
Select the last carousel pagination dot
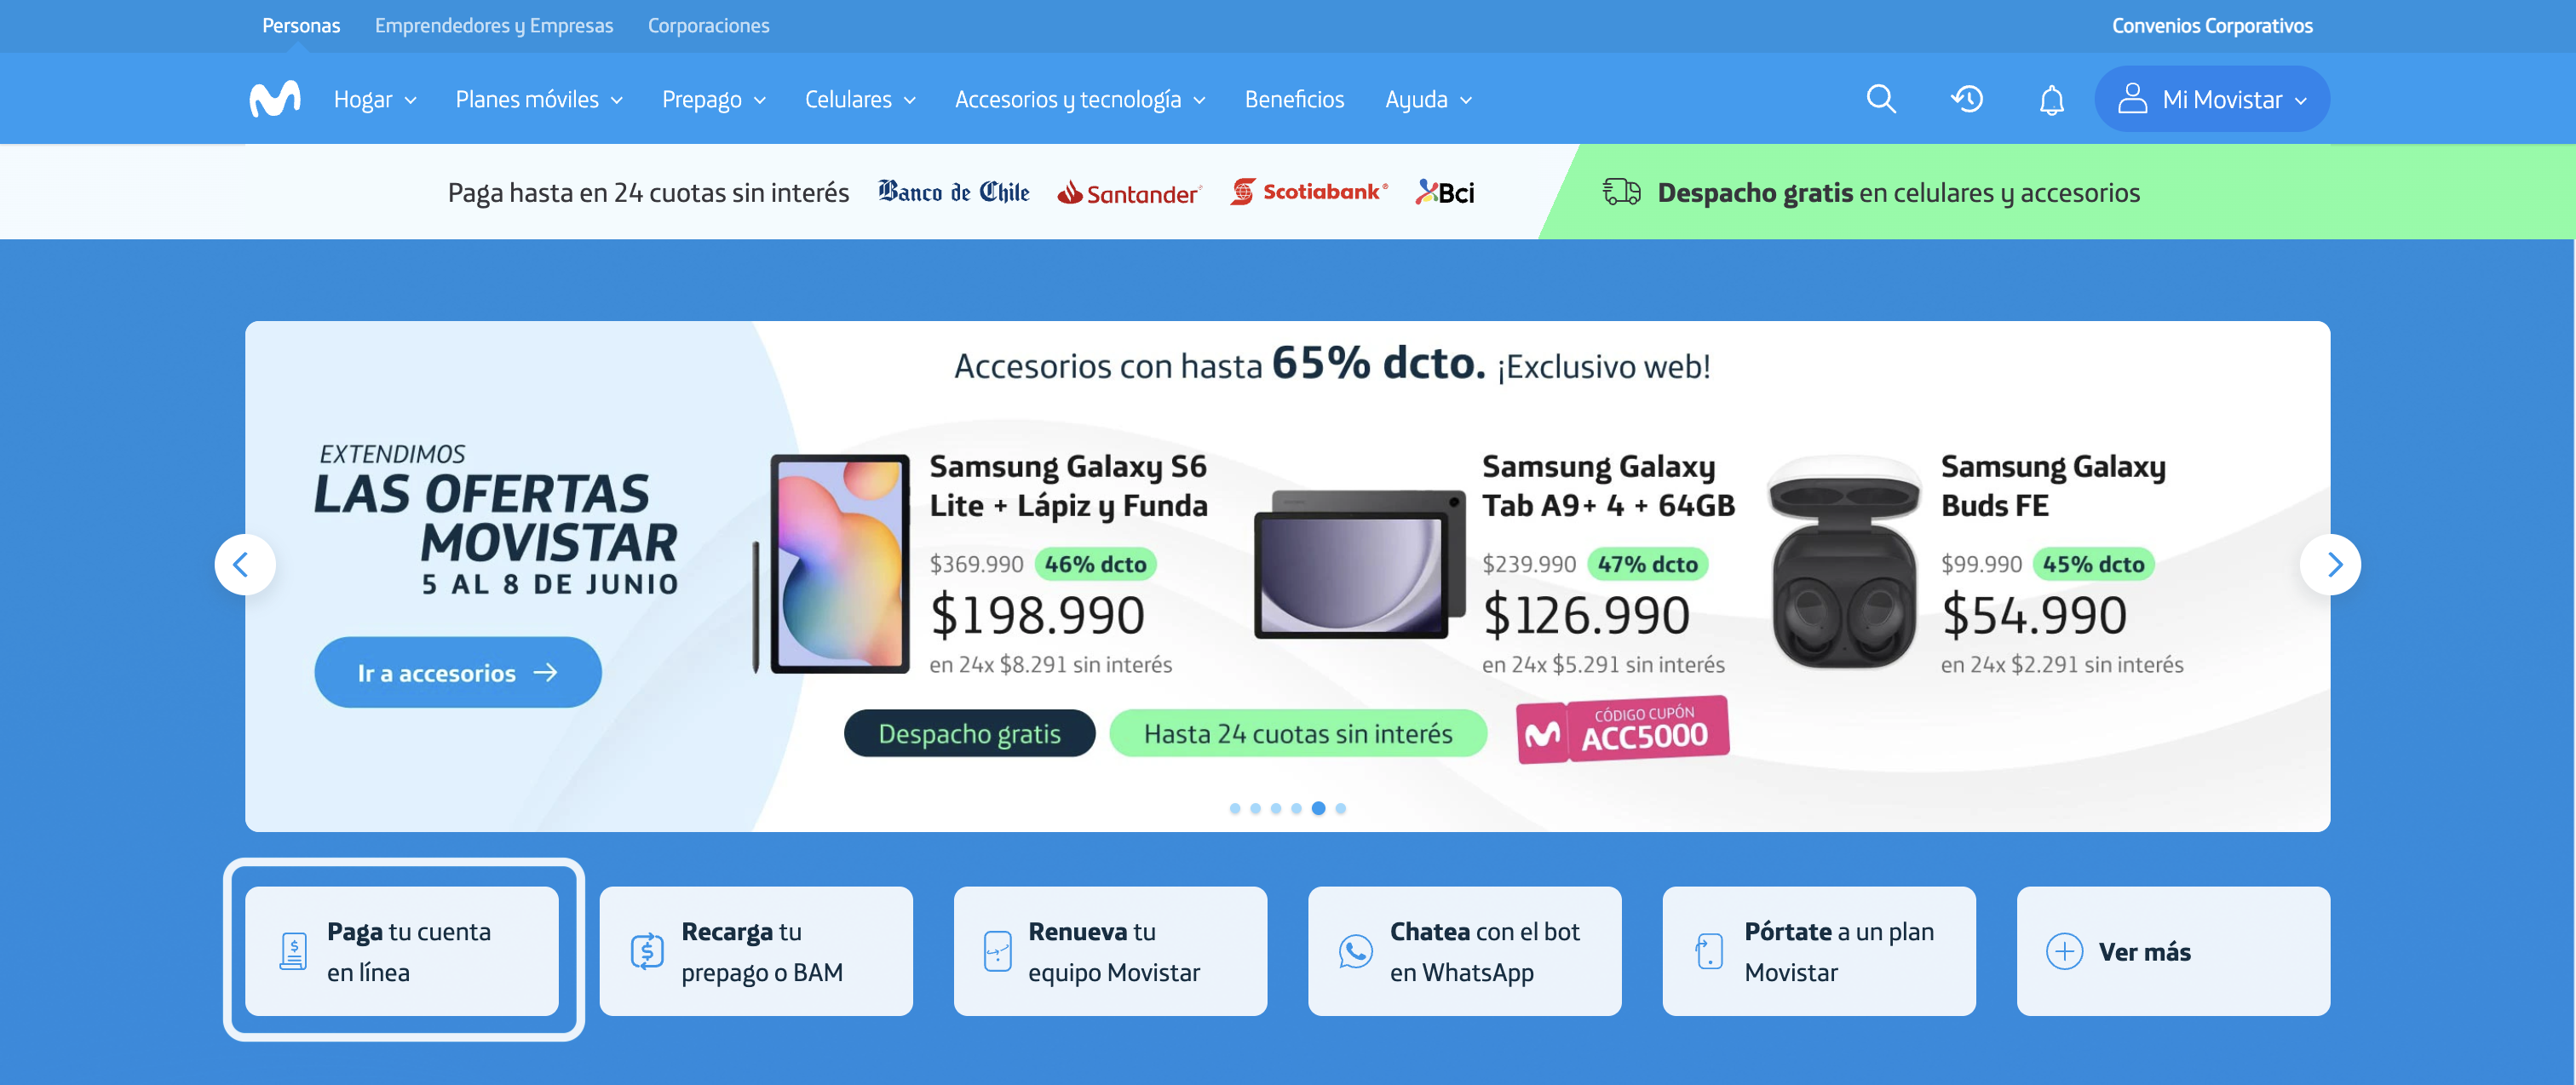1341,808
